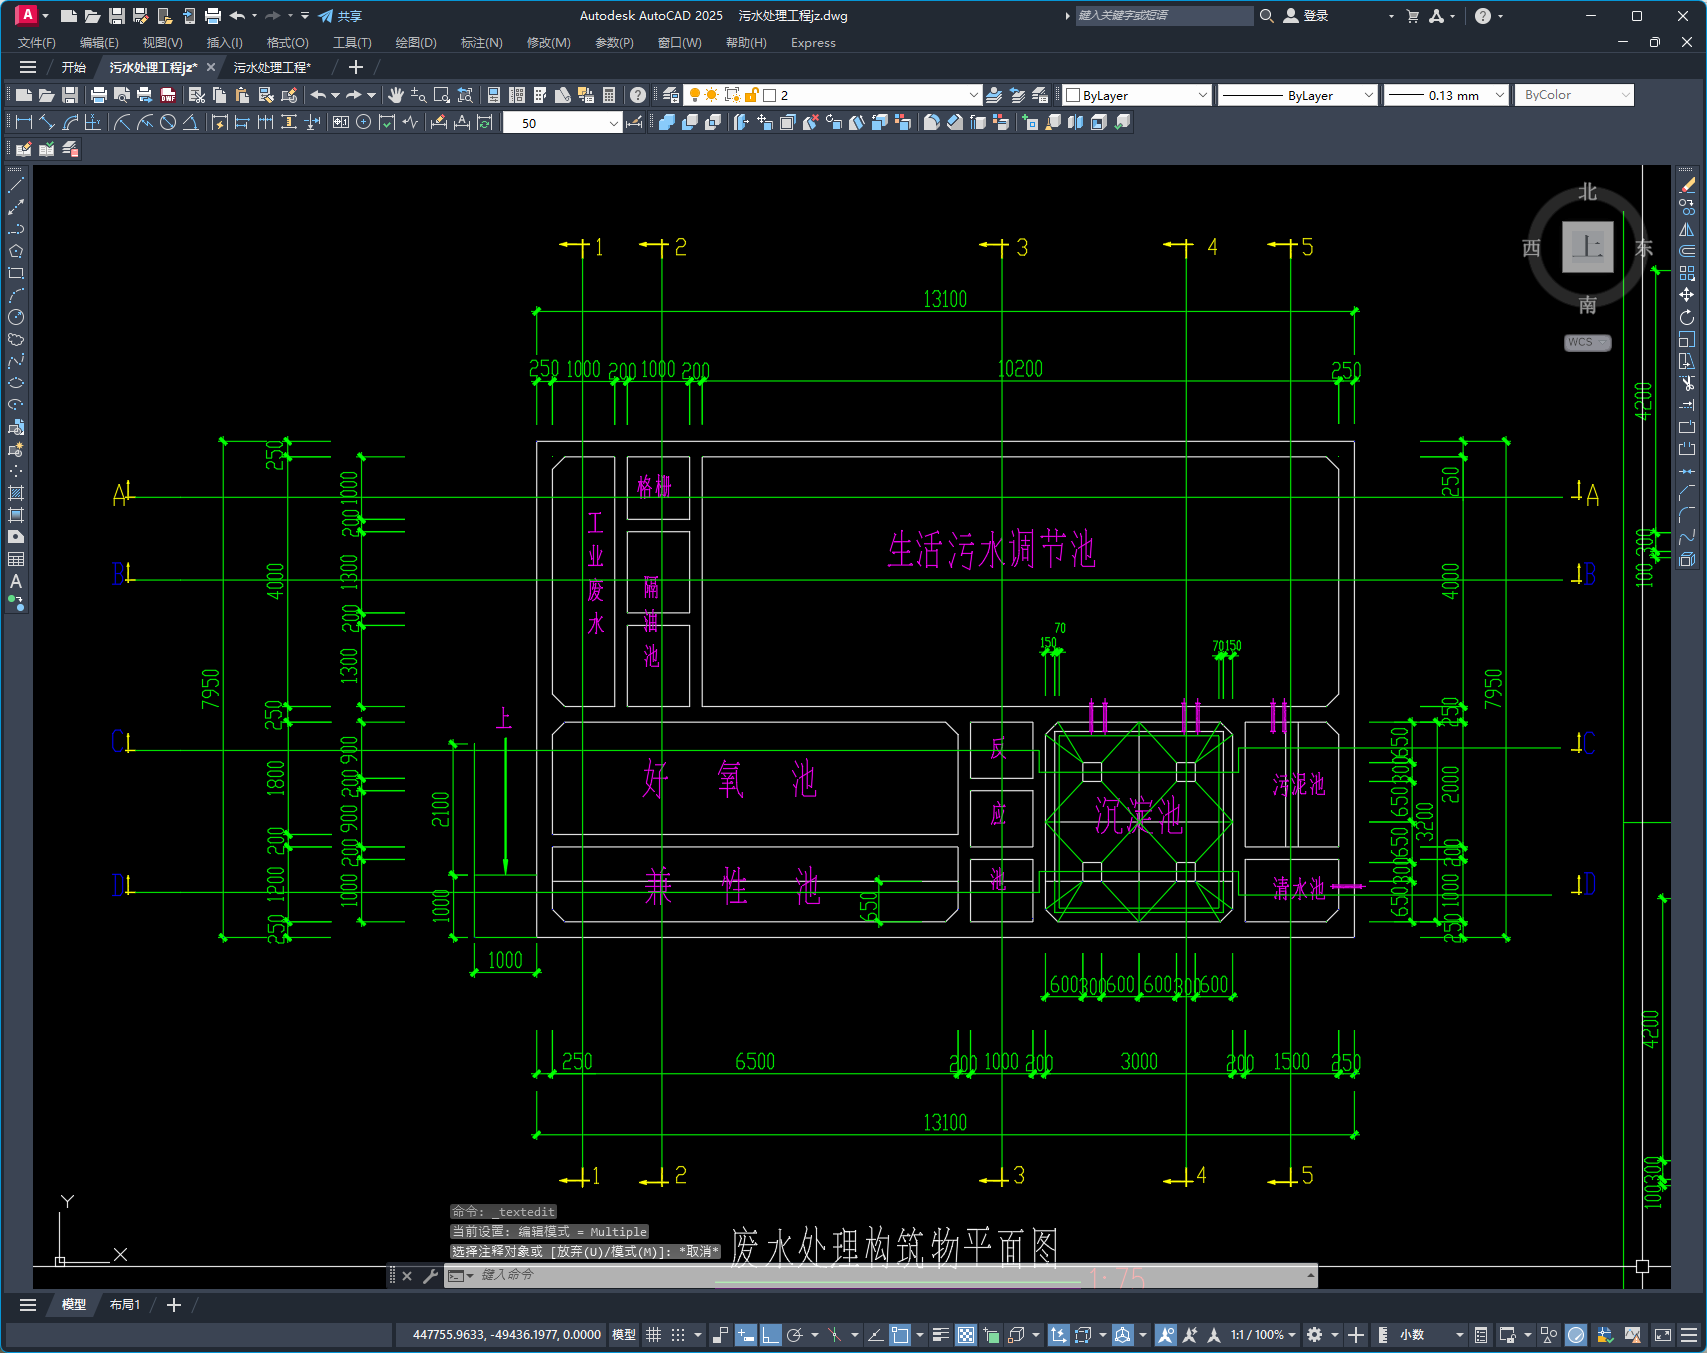Click the 登录 sign-in button
Viewport: 1707px width, 1353px height.
coord(1306,16)
